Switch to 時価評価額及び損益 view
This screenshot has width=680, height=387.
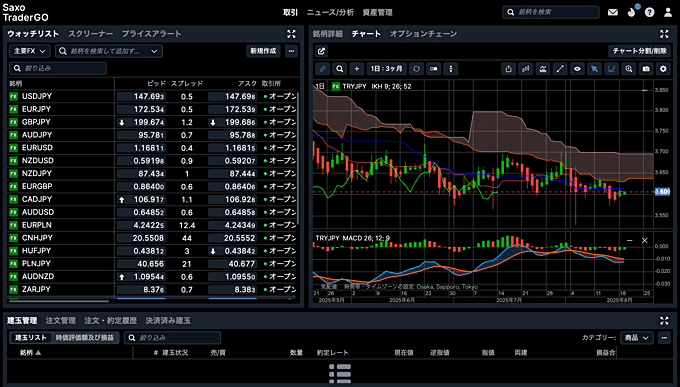click(x=85, y=338)
